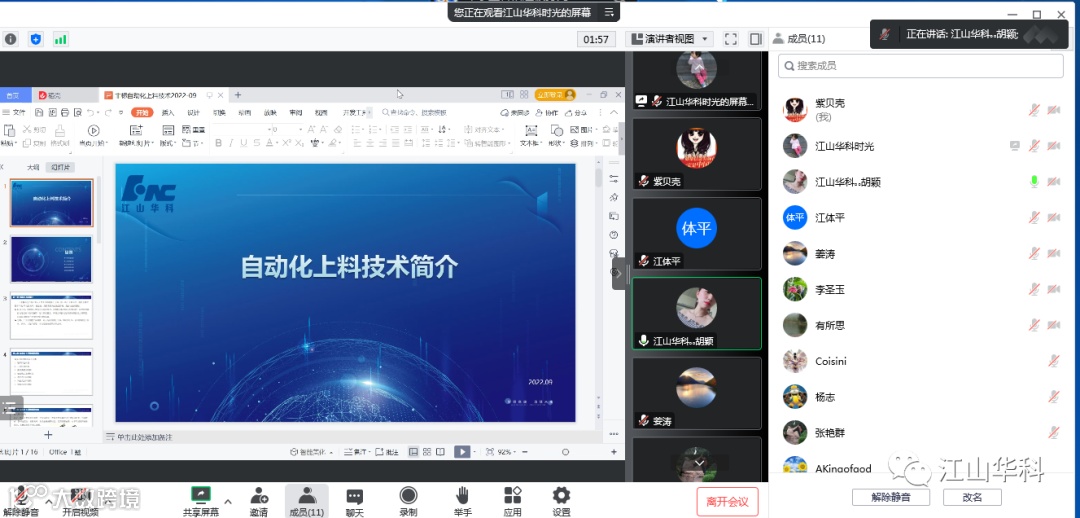The height and width of the screenshot is (518, 1080).
Task: Open the screen-viewing options menu at top
Action: (x=609, y=12)
